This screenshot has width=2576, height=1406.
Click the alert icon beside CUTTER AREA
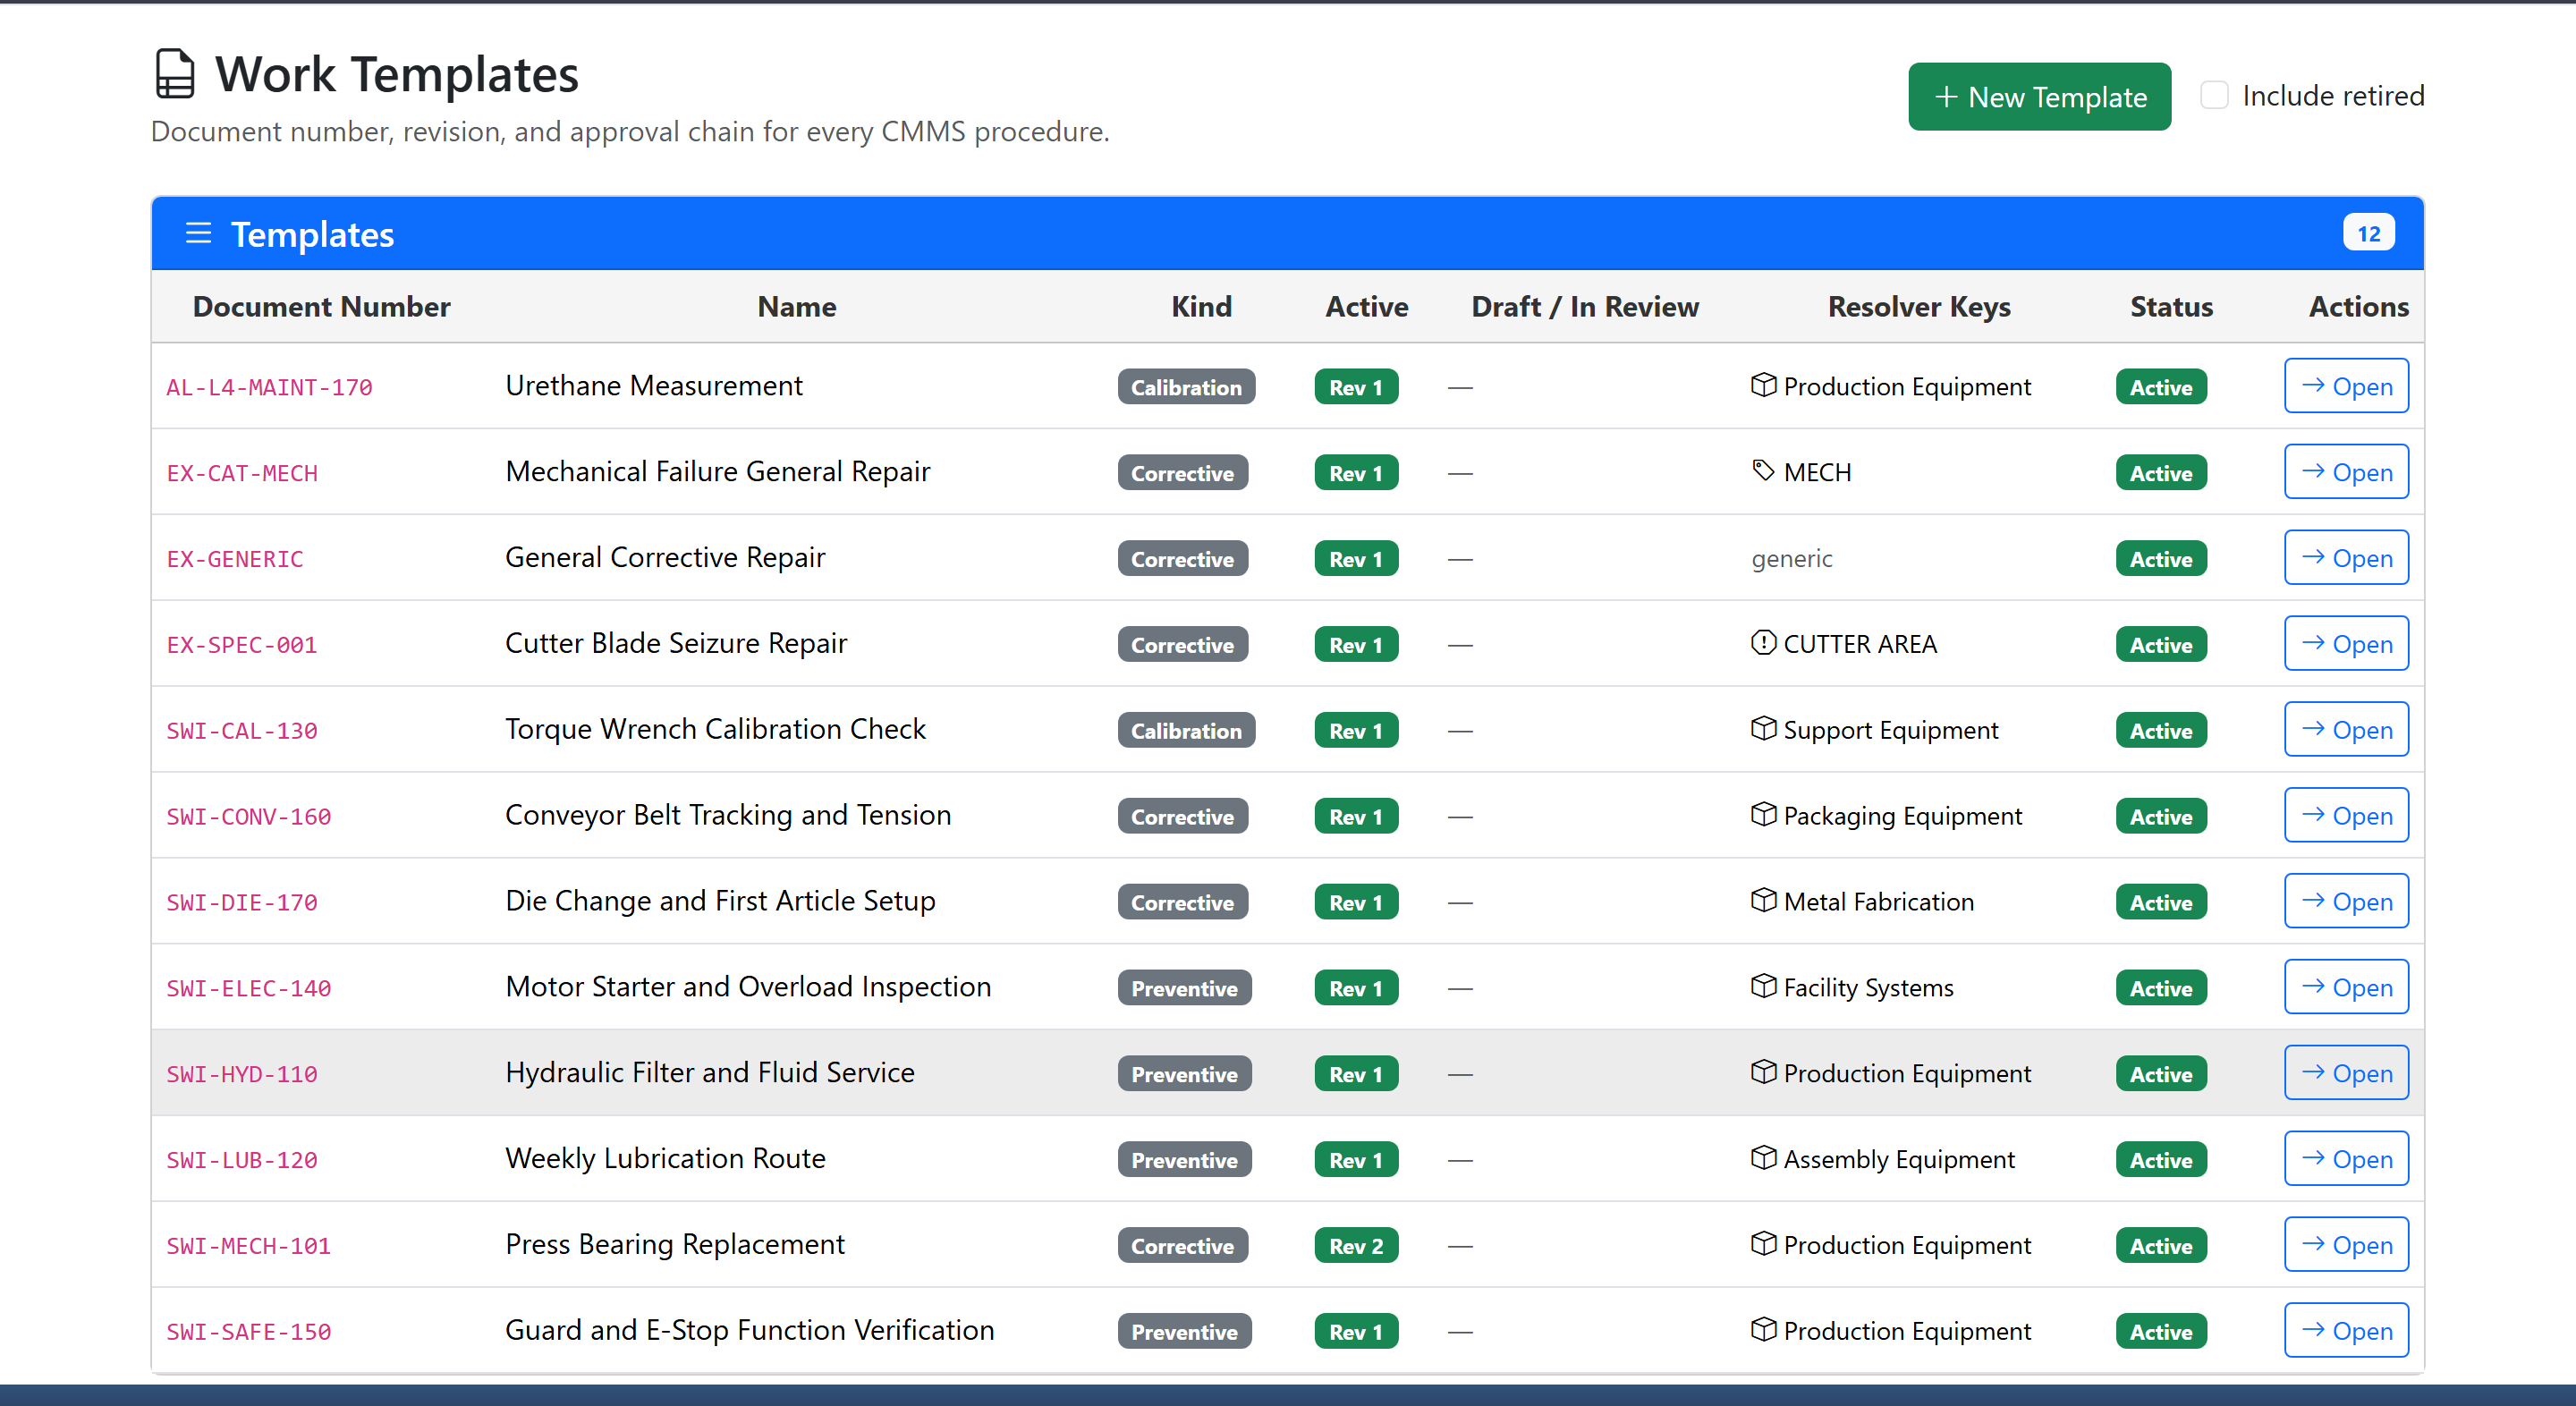1763,643
